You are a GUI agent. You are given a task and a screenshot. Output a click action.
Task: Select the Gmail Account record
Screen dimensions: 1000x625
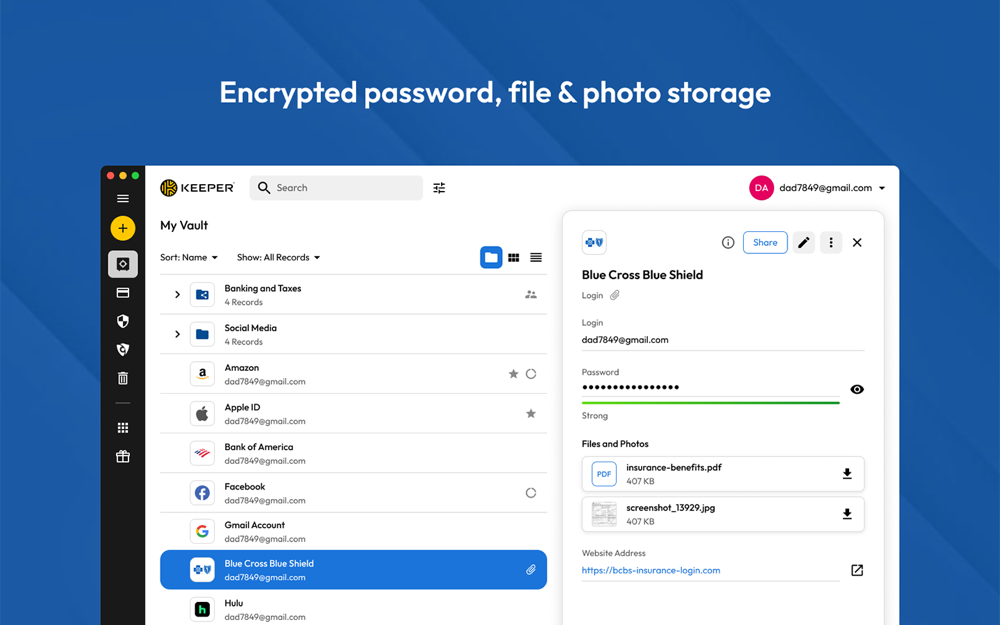(353, 531)
